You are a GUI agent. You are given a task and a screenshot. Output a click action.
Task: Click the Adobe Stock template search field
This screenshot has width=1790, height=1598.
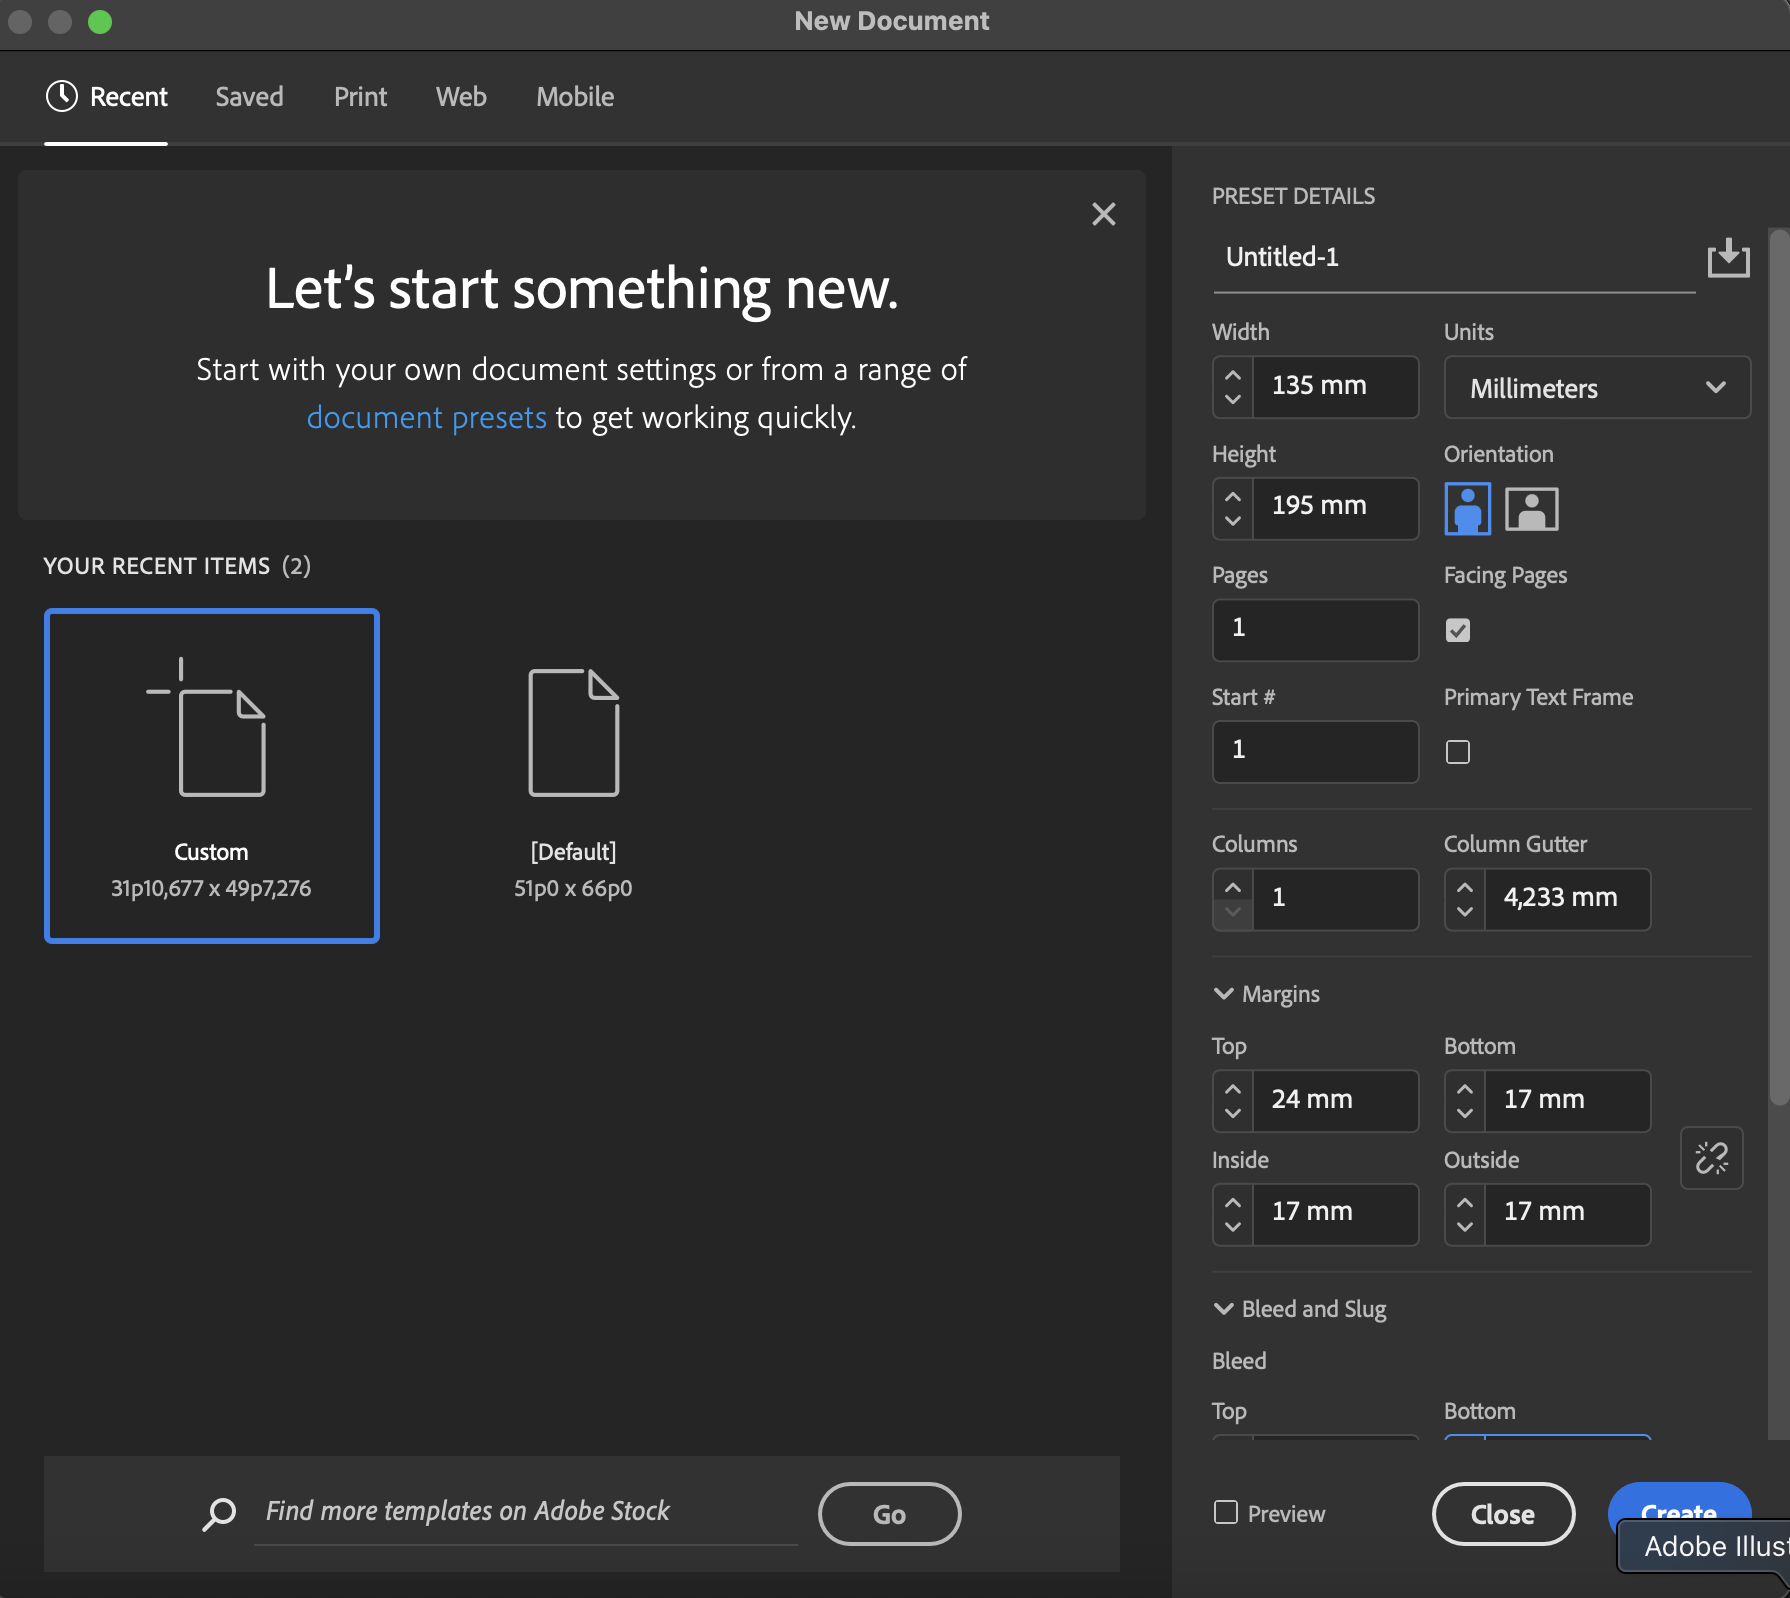(526, 1512)
